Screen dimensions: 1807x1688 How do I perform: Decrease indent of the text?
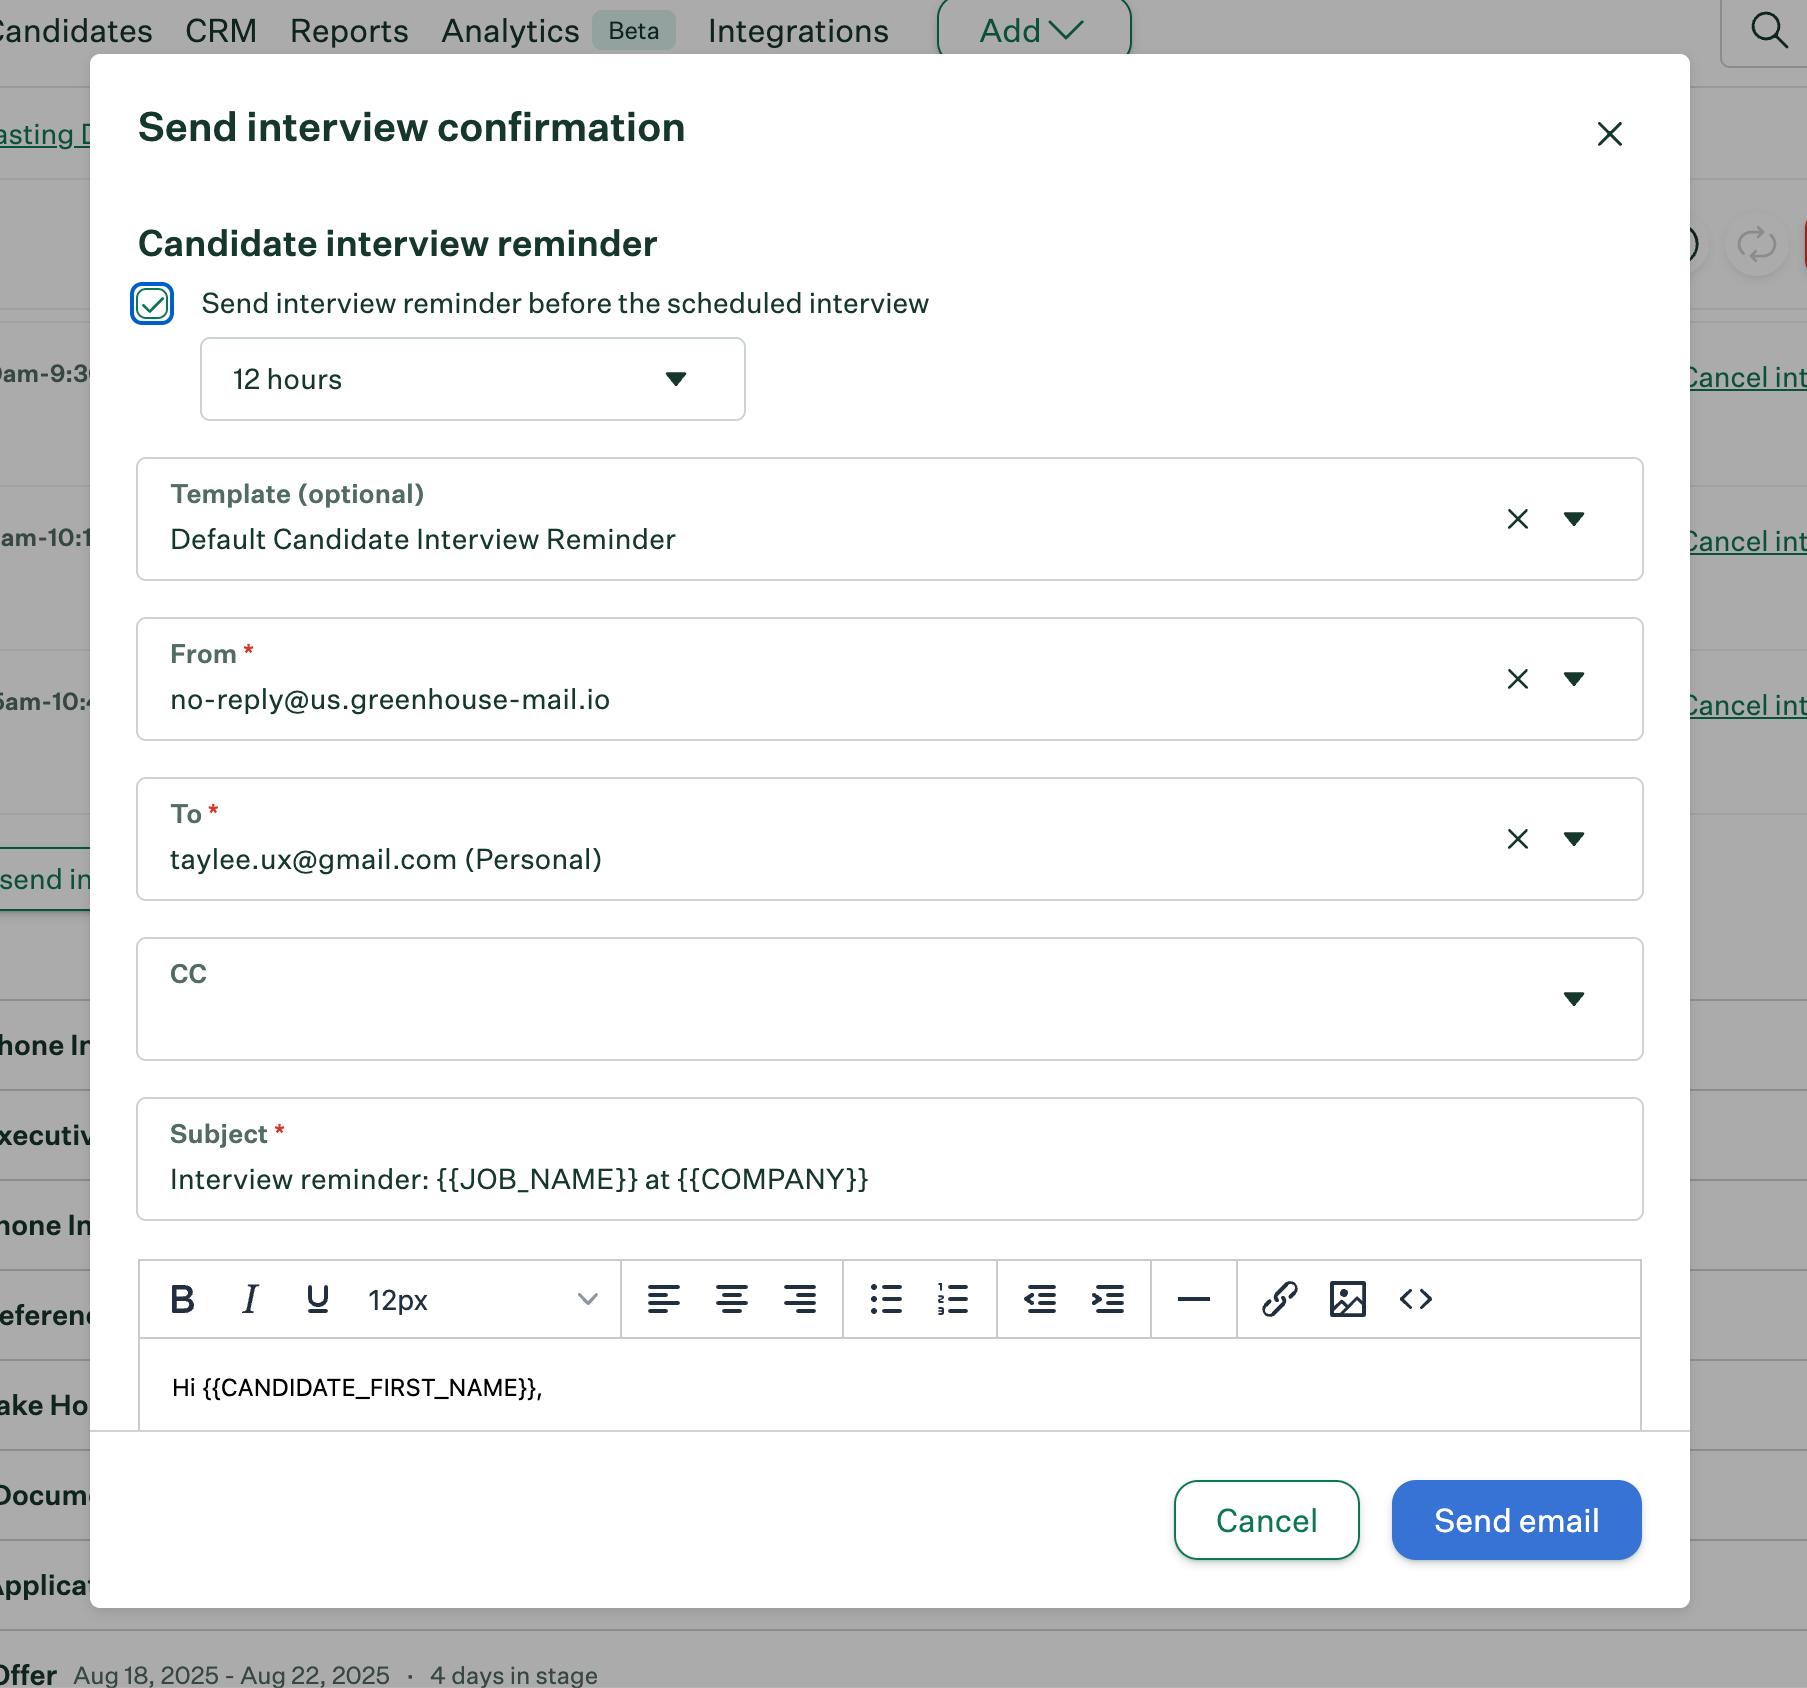(x=1040, y=1299)
